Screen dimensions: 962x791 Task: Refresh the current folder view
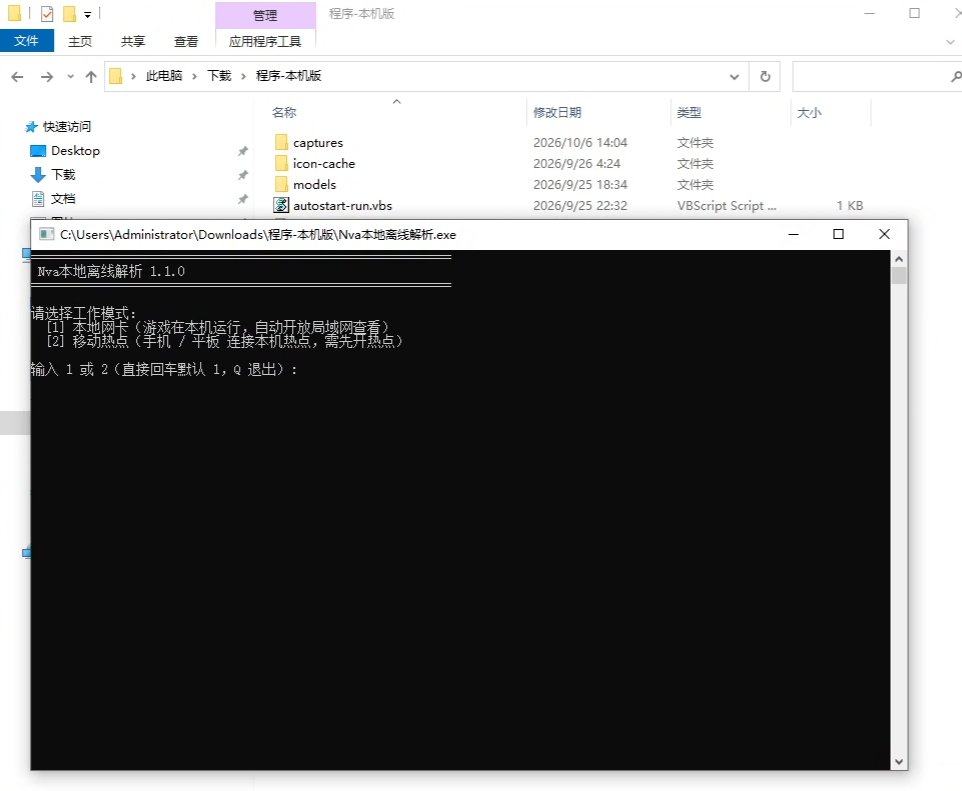pyautogui.click(x=765, y=77)
